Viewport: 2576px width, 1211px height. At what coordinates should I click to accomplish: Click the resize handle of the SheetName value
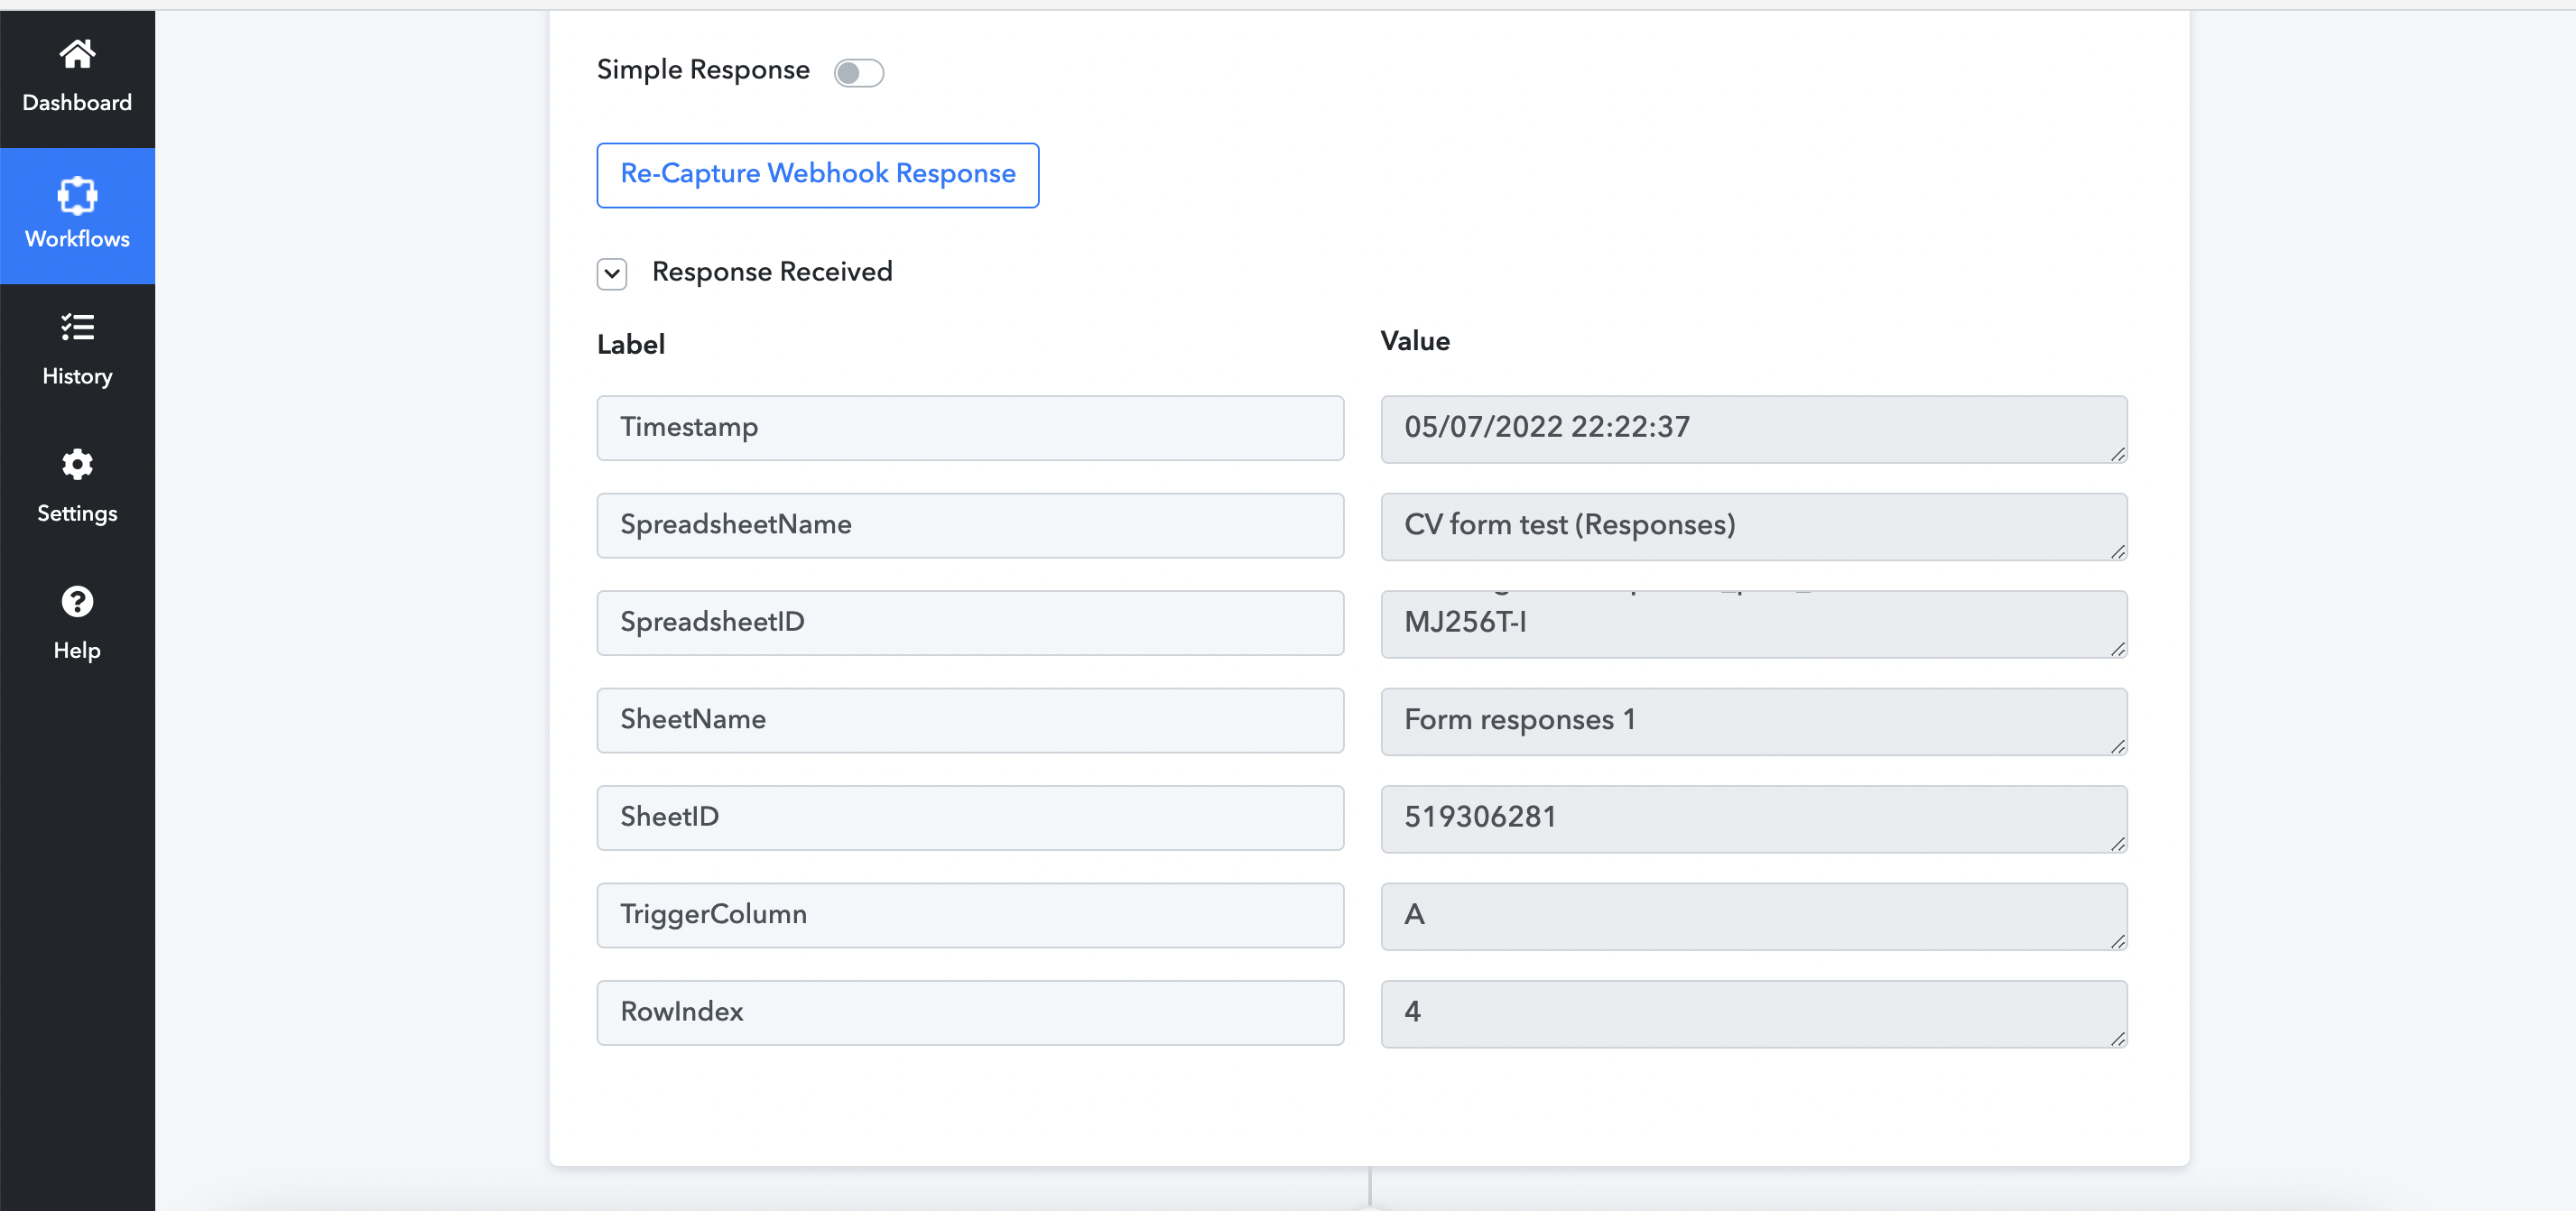click(x=2118, y=746)
